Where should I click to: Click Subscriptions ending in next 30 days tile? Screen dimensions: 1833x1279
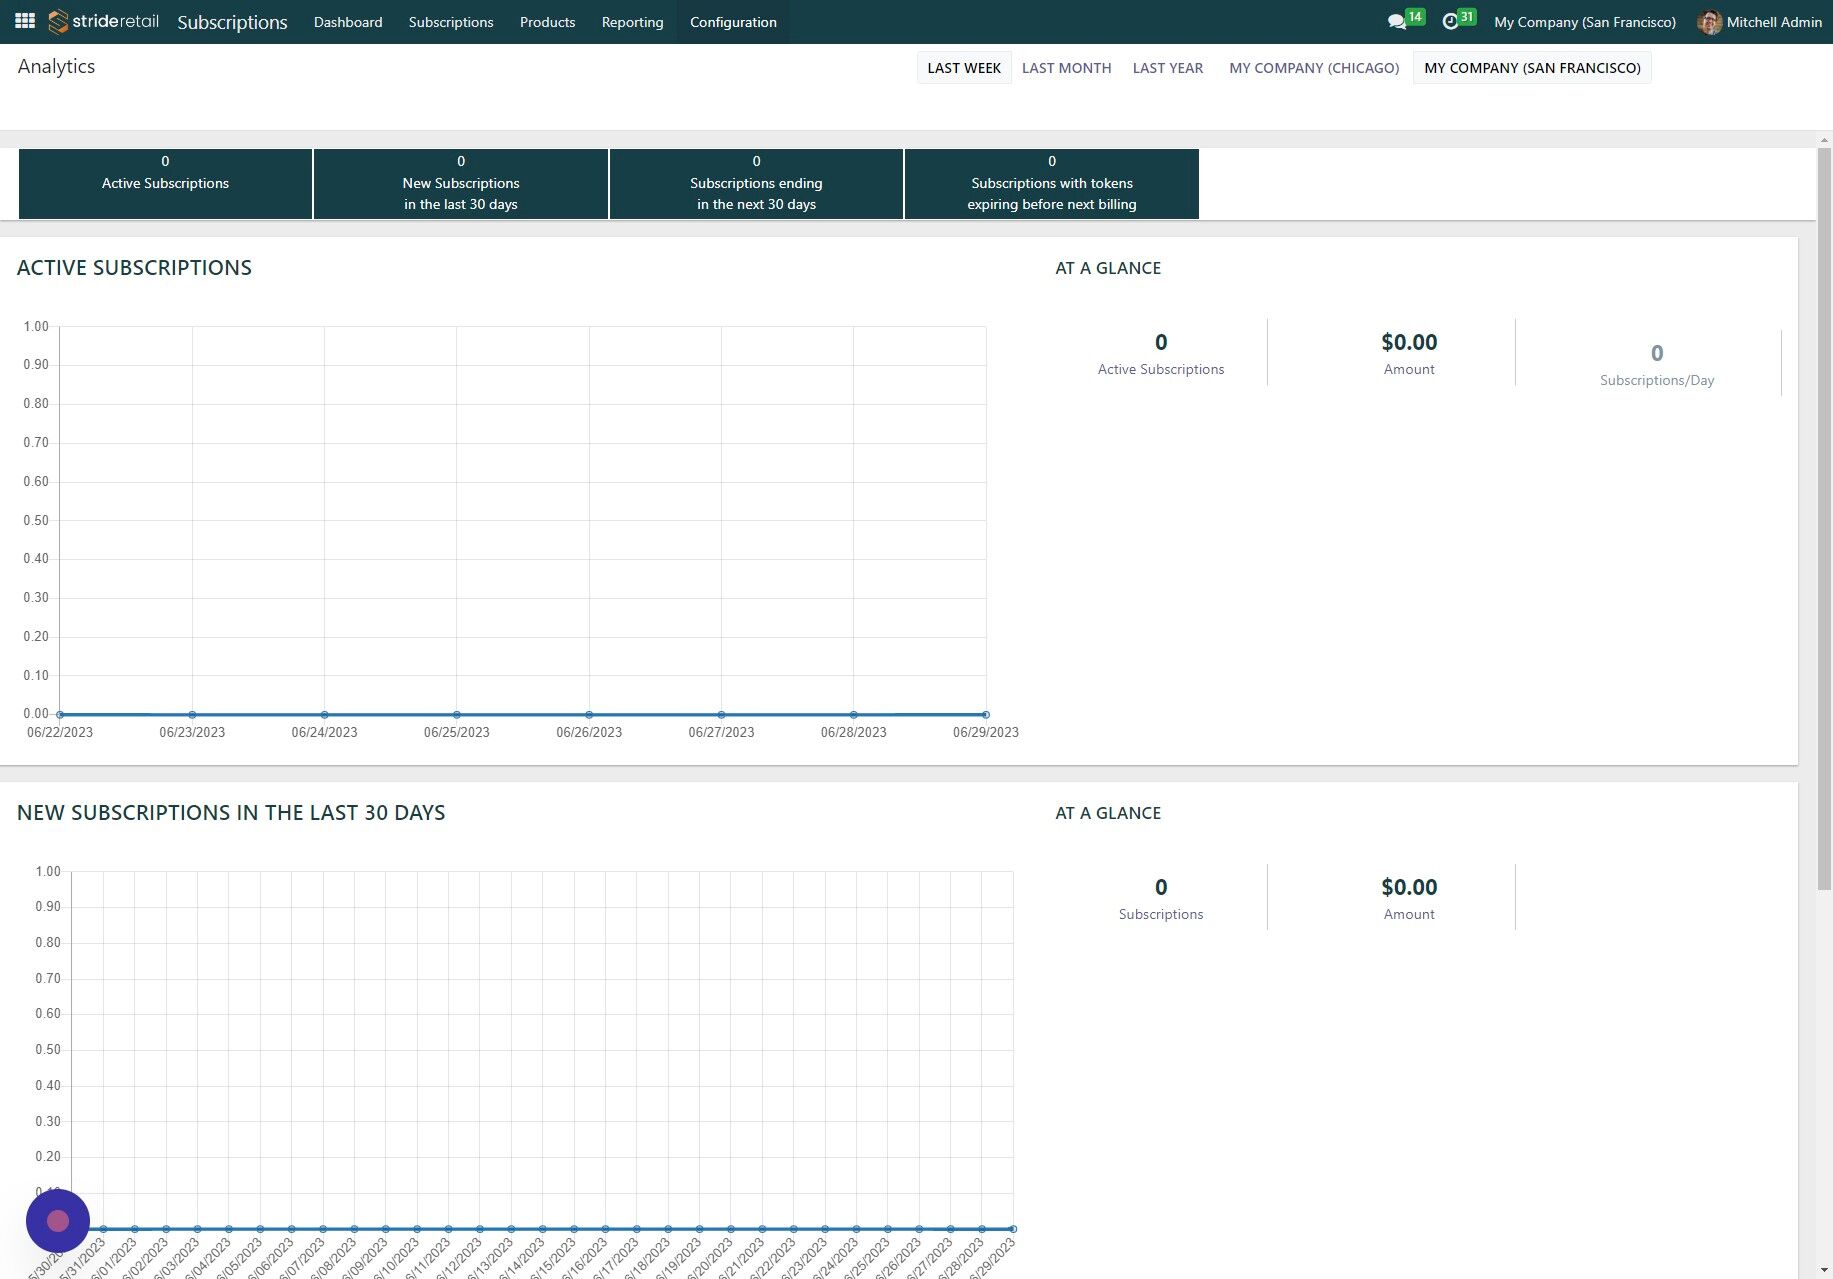756,184
